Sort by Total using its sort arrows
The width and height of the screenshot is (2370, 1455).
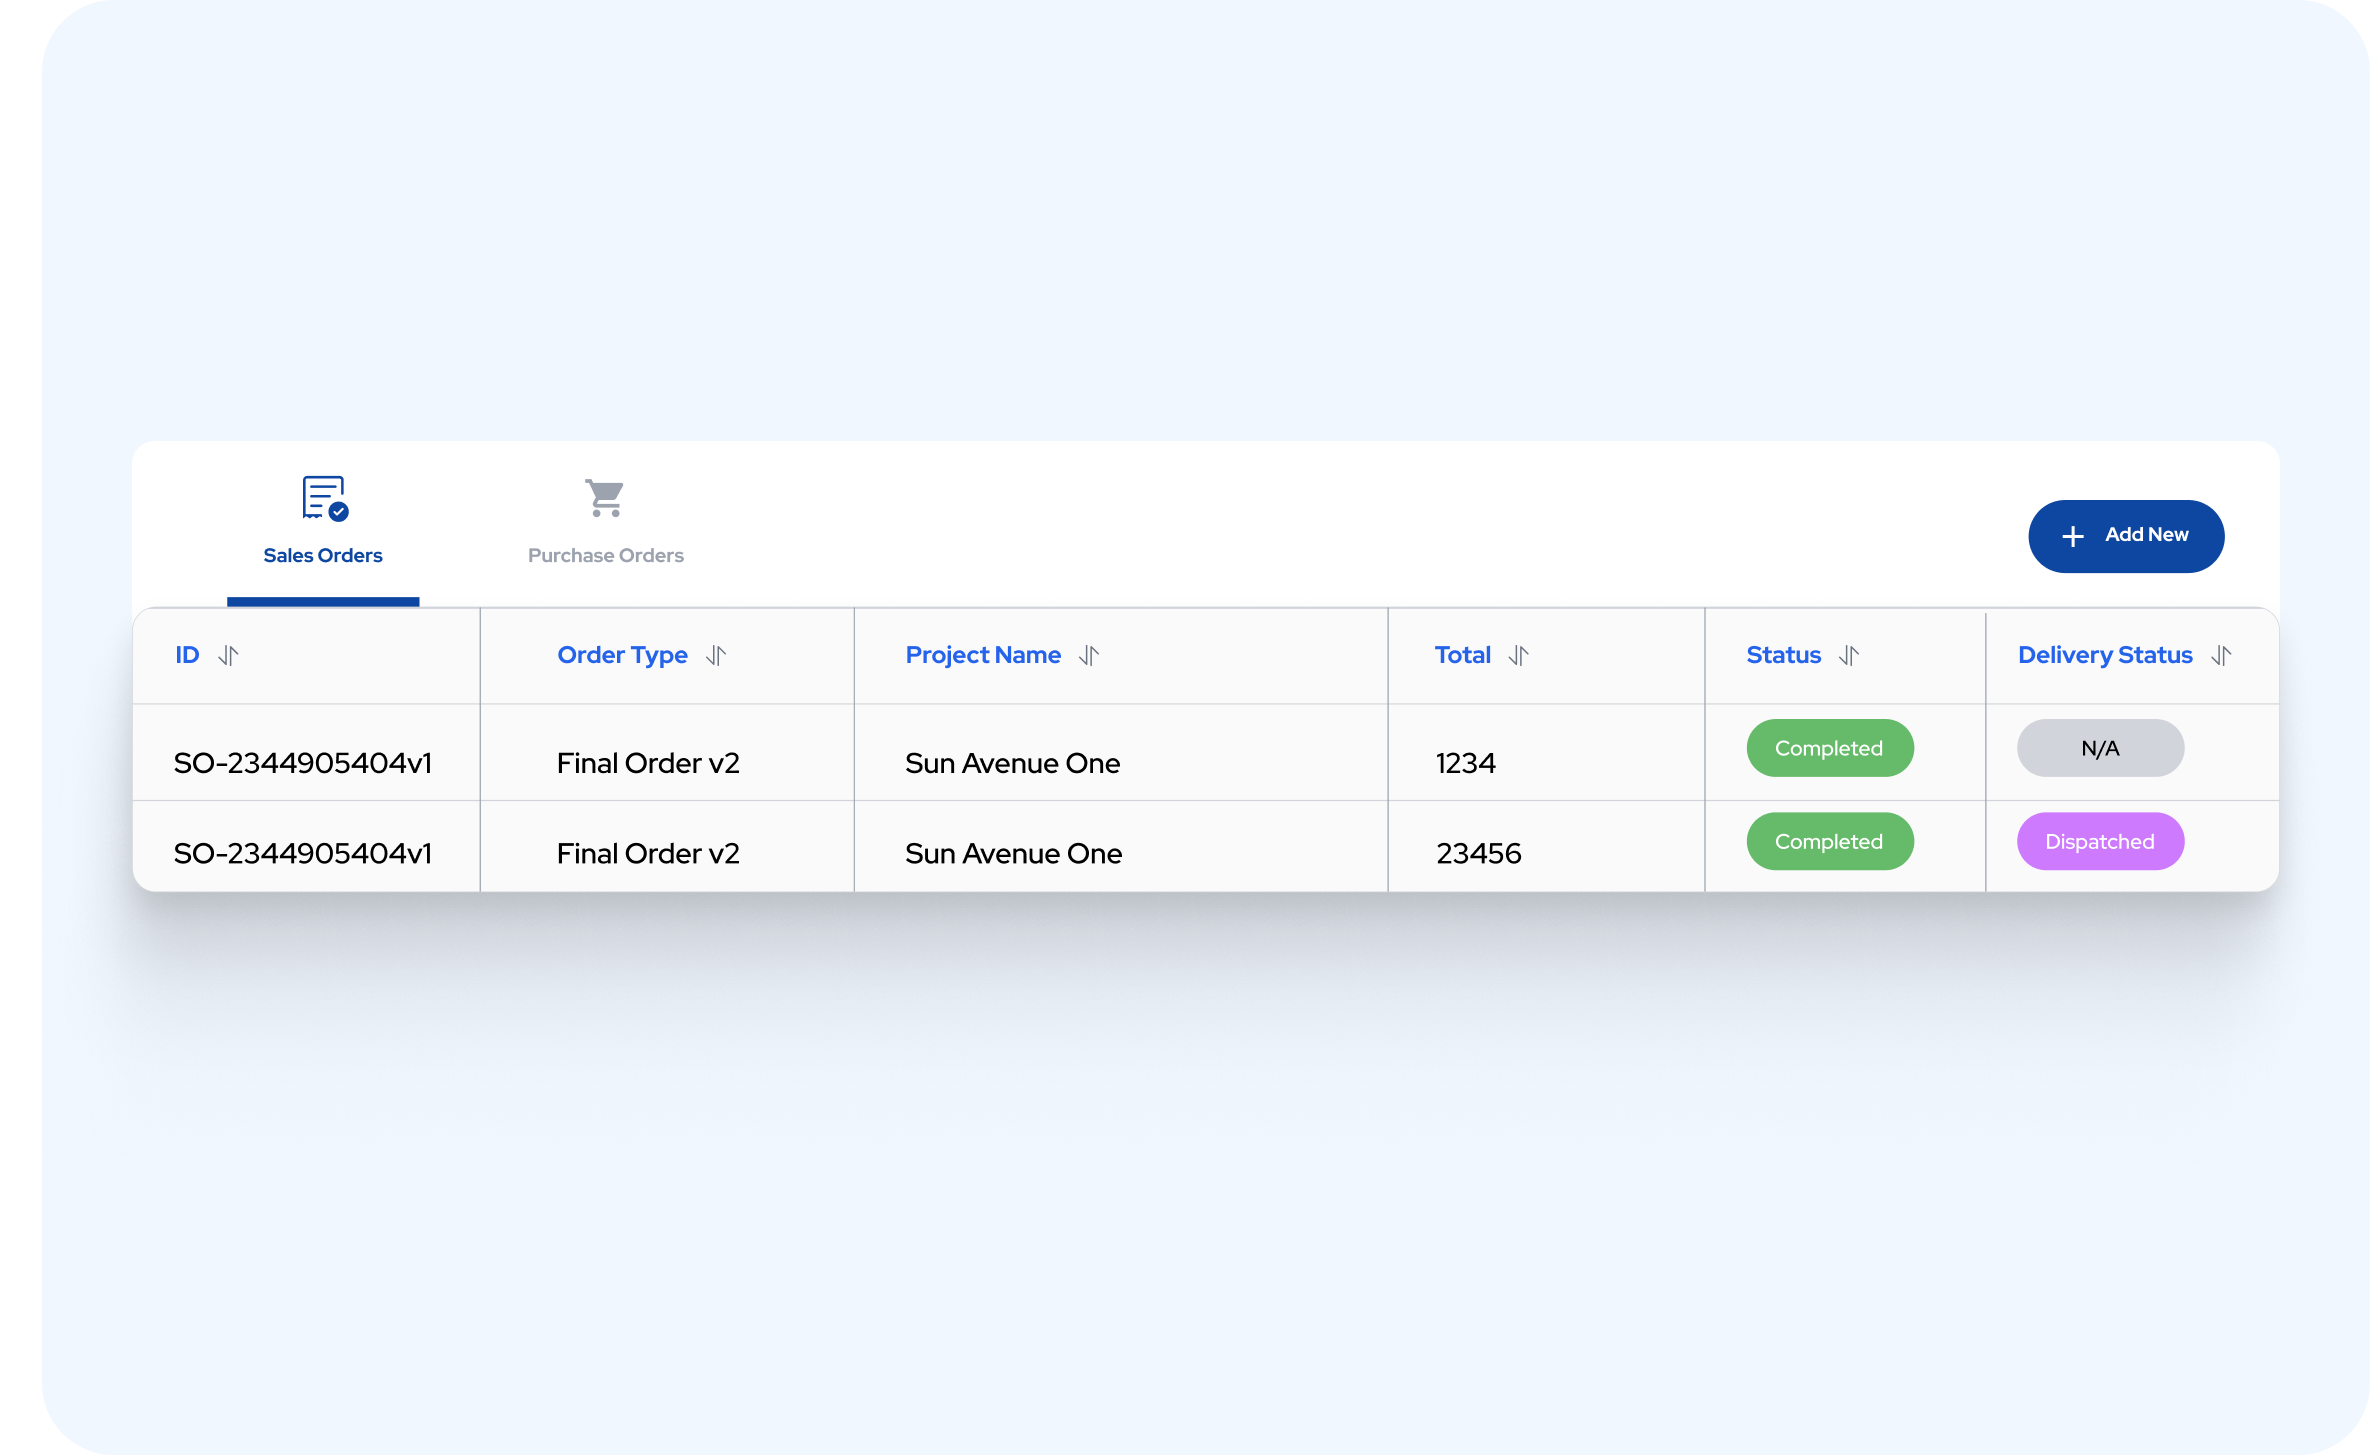click(1519, 656)
